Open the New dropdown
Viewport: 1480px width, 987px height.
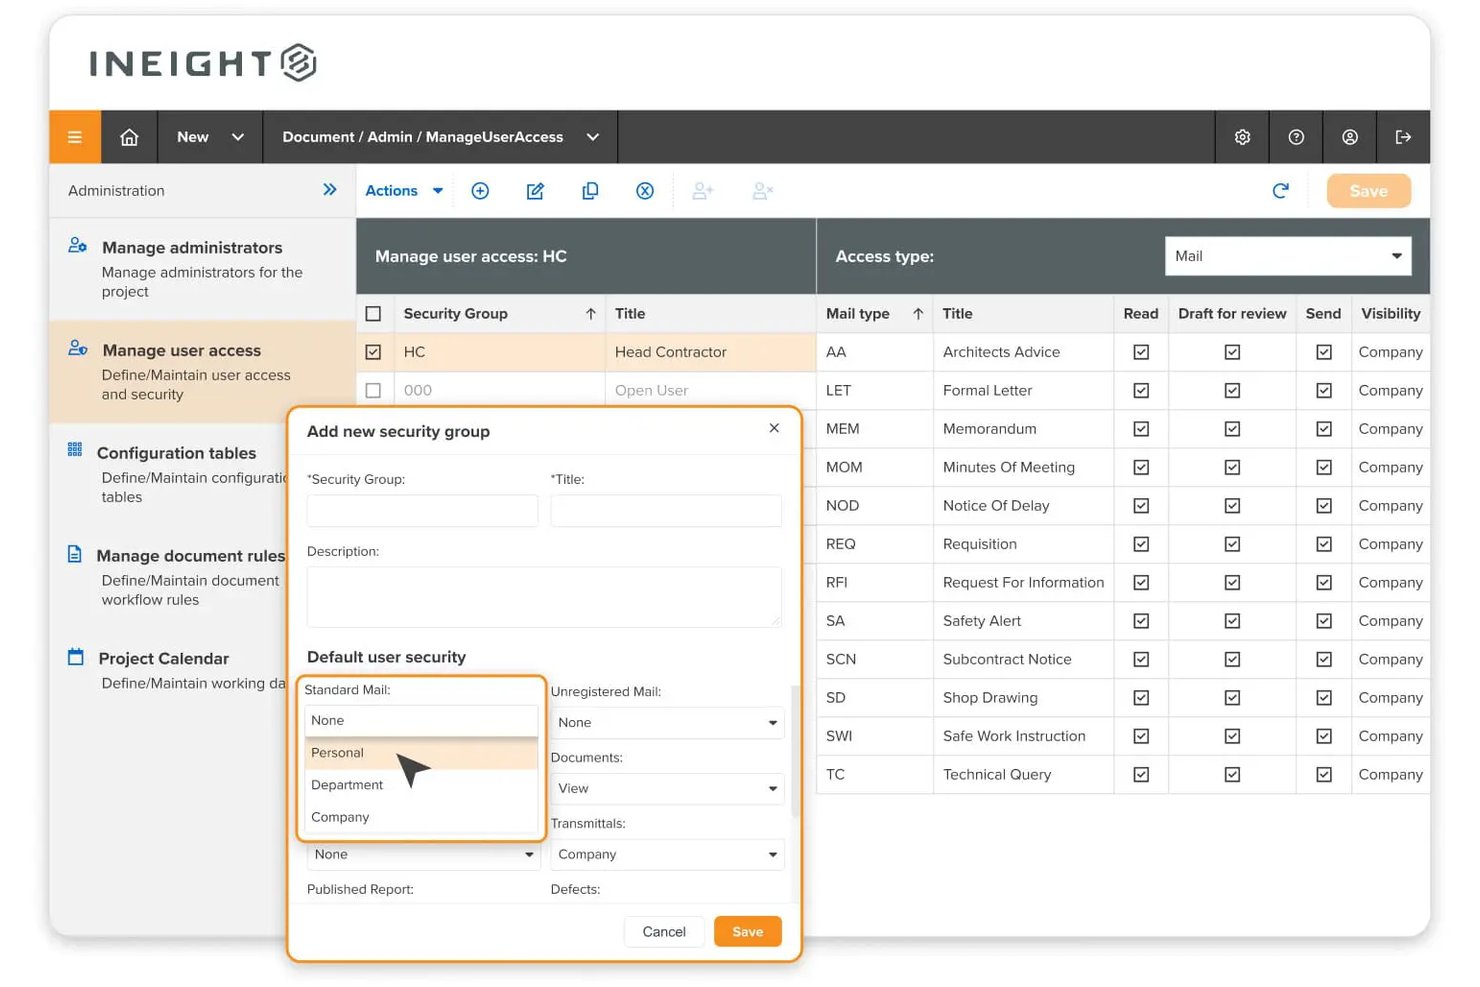[x=210, y=137]
